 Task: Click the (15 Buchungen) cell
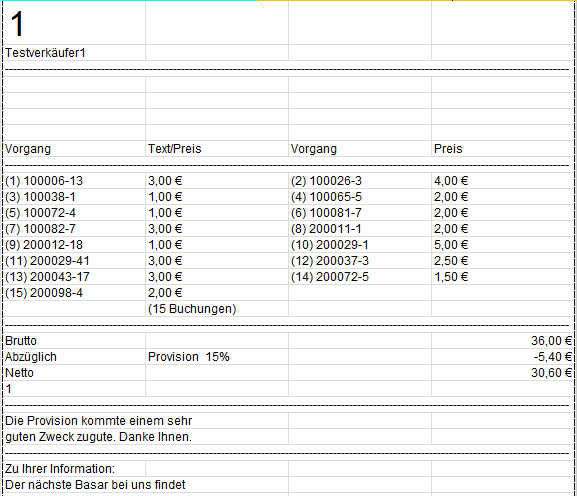217,309
